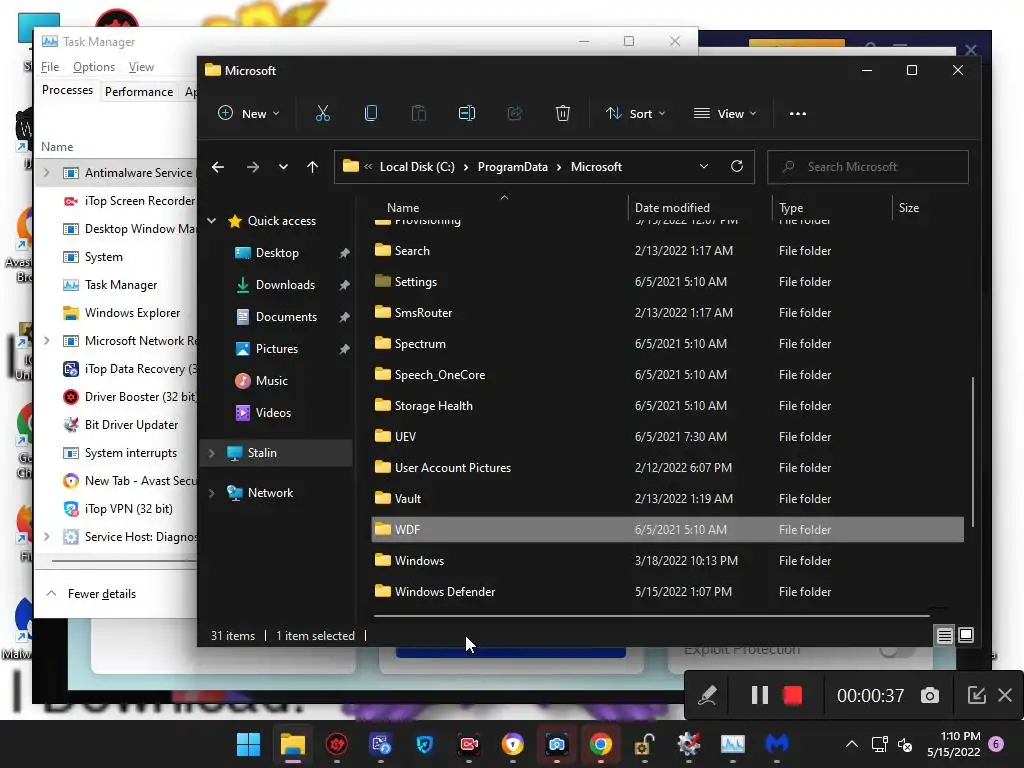Expand Microsoft Network process in Task Manager
This screenshot has height=768, width=1024.
46,340
